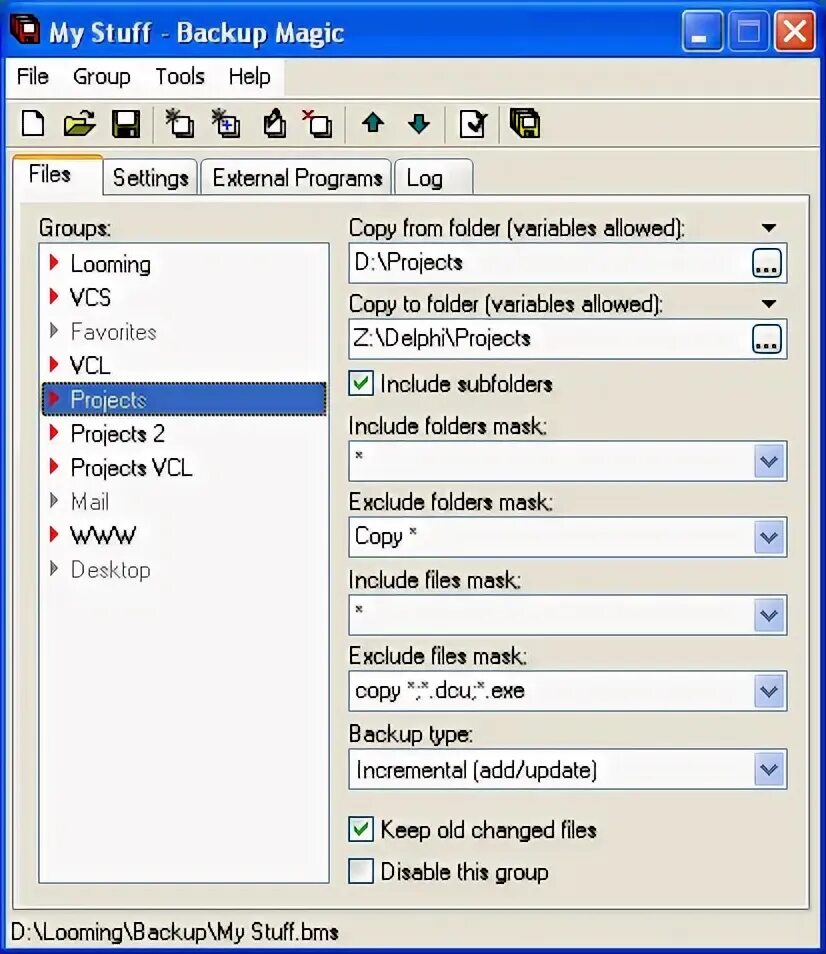Create a new backup set via toolbar
Image resolution: width=826 pixels, height=954 pixels.
[33, 124]
